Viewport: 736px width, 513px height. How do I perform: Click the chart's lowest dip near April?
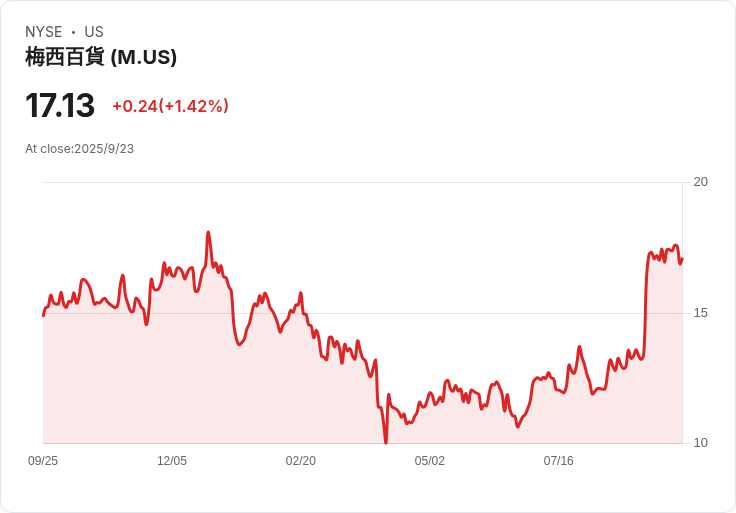point(386,440)
